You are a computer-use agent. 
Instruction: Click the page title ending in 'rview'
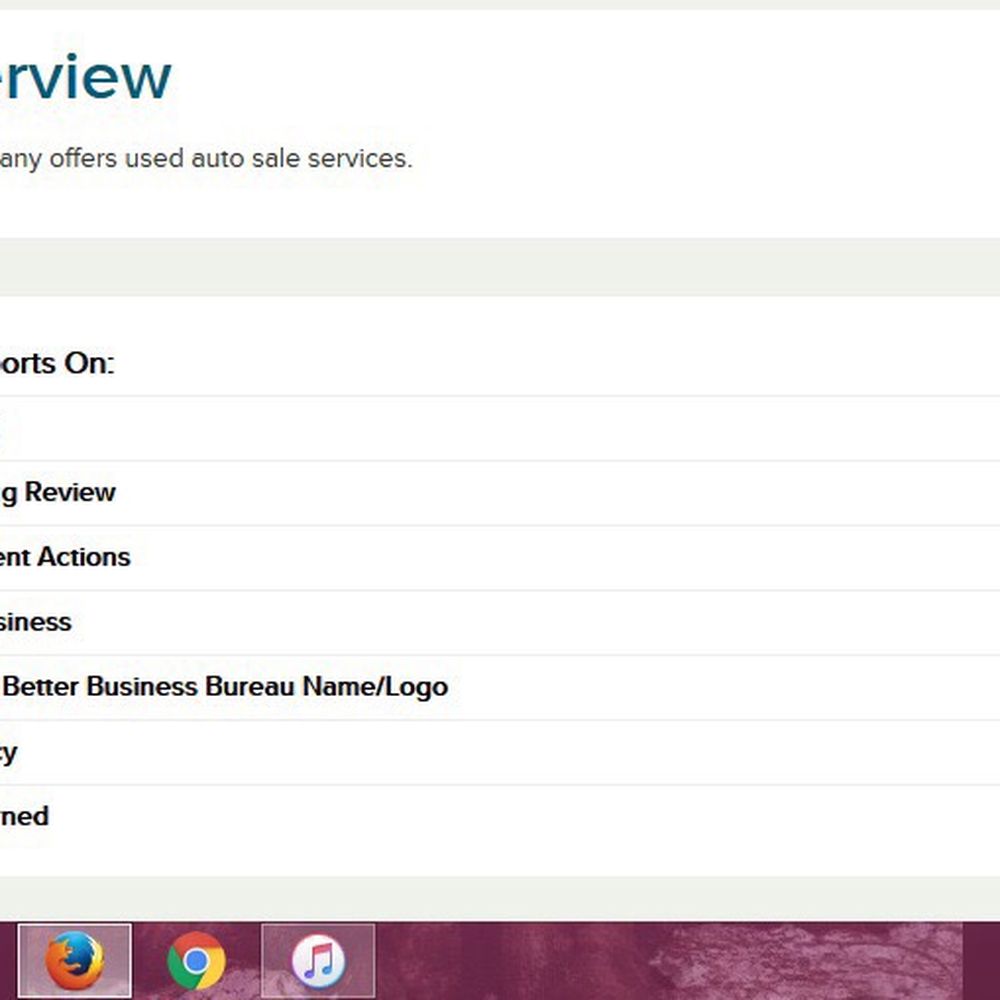[x=85, y=78]
